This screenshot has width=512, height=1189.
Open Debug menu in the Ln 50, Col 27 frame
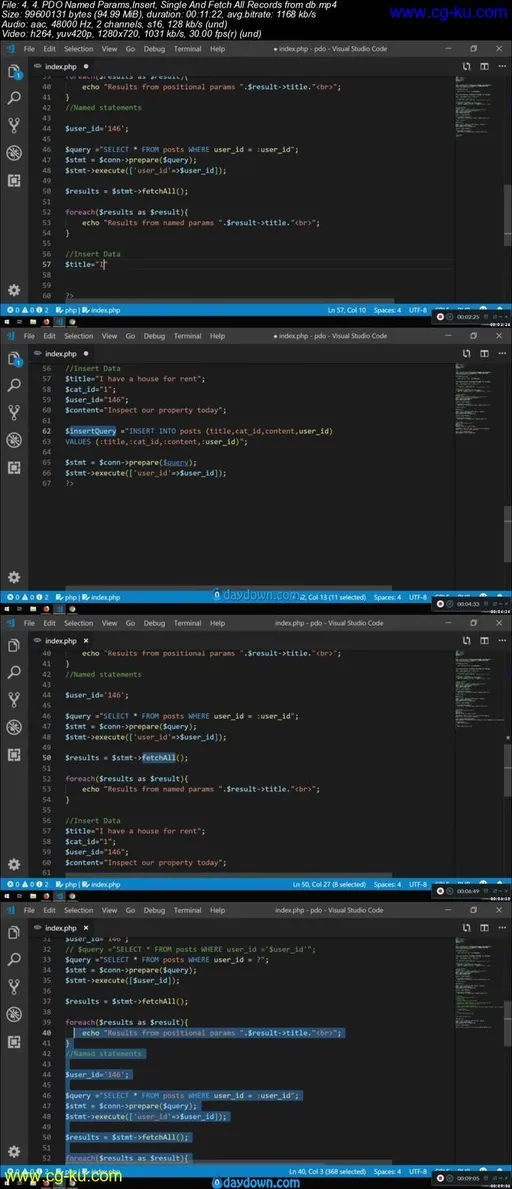click(x=154, y=623)
